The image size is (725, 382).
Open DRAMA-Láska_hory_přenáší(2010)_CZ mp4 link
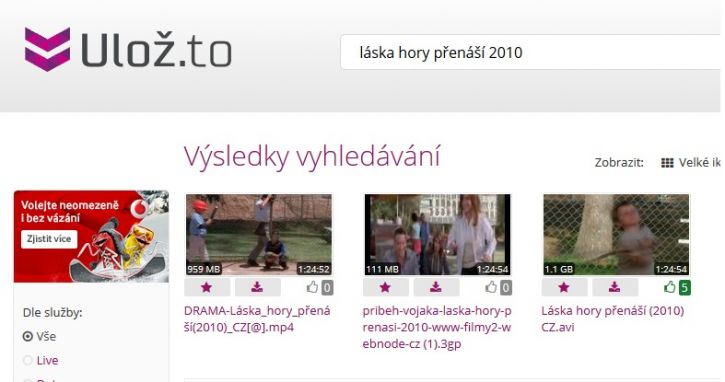tap(257, 319)
